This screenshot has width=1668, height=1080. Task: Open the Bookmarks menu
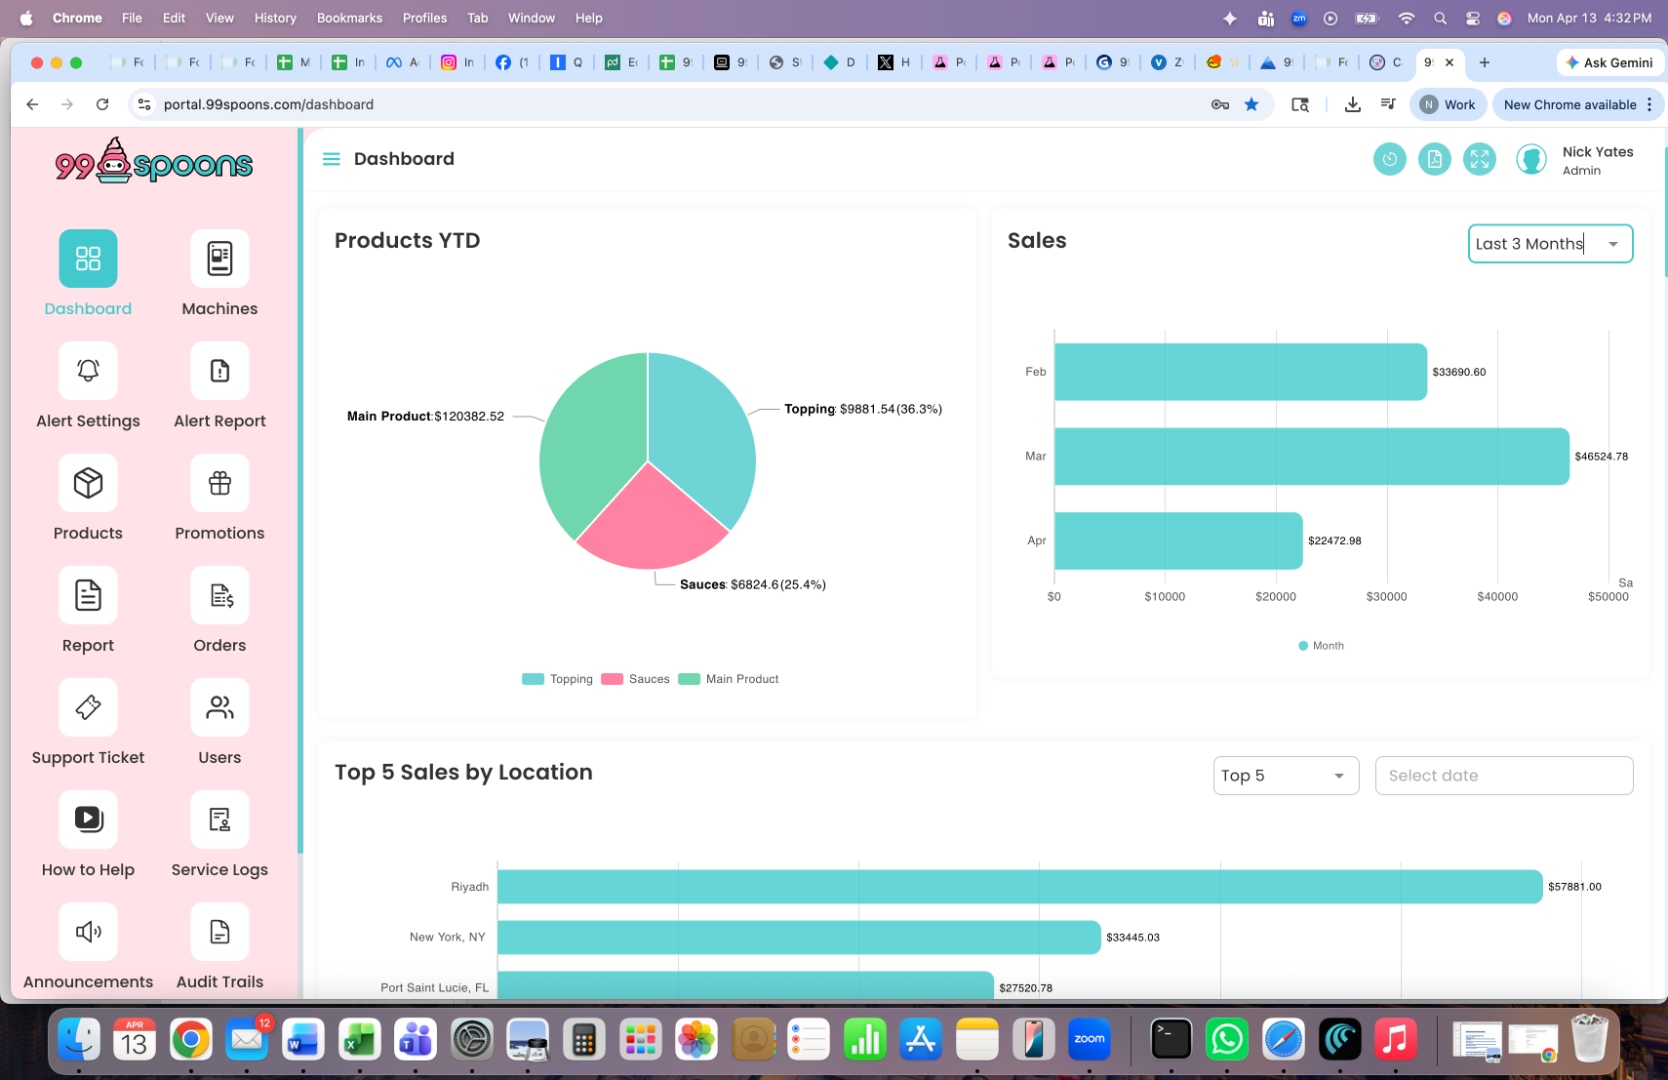pos(348,17)
